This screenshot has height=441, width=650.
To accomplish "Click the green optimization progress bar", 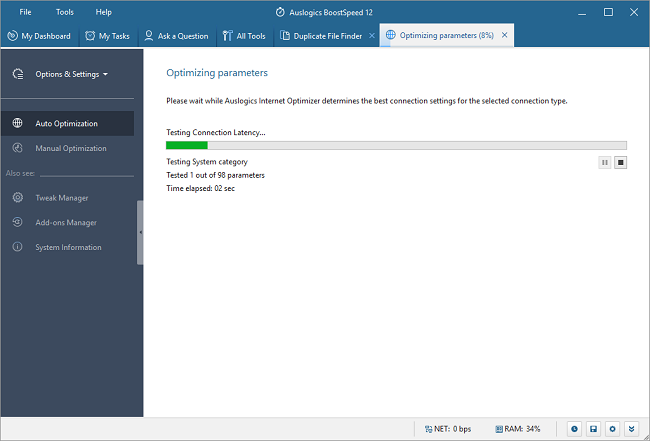I will coord(187,145).
